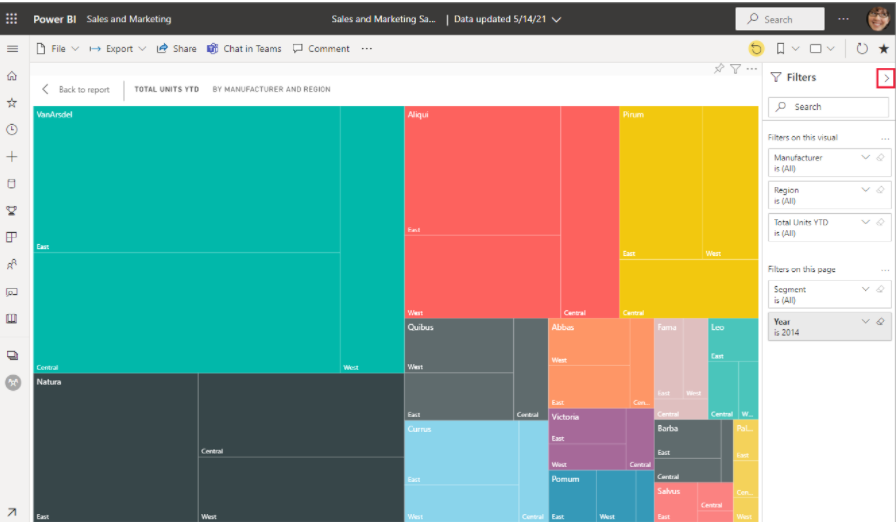Toggle the navigation pane hamburger icon
896x522 pixels.
(x=12, y=49)
